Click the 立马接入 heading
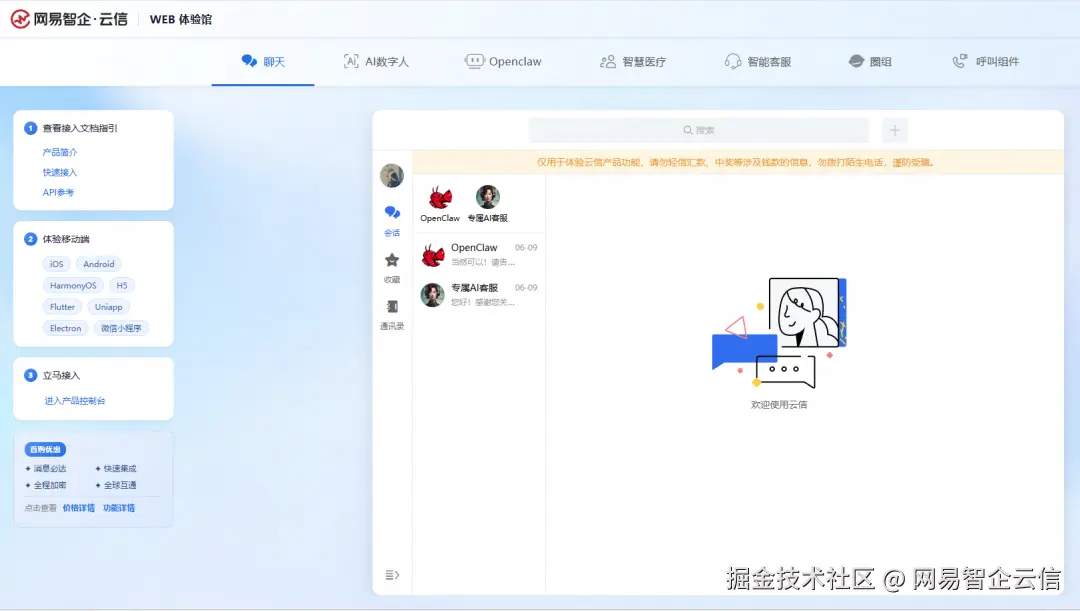Screen dimensions: 1080x611 pyautogui.click(x=61, y=375)
